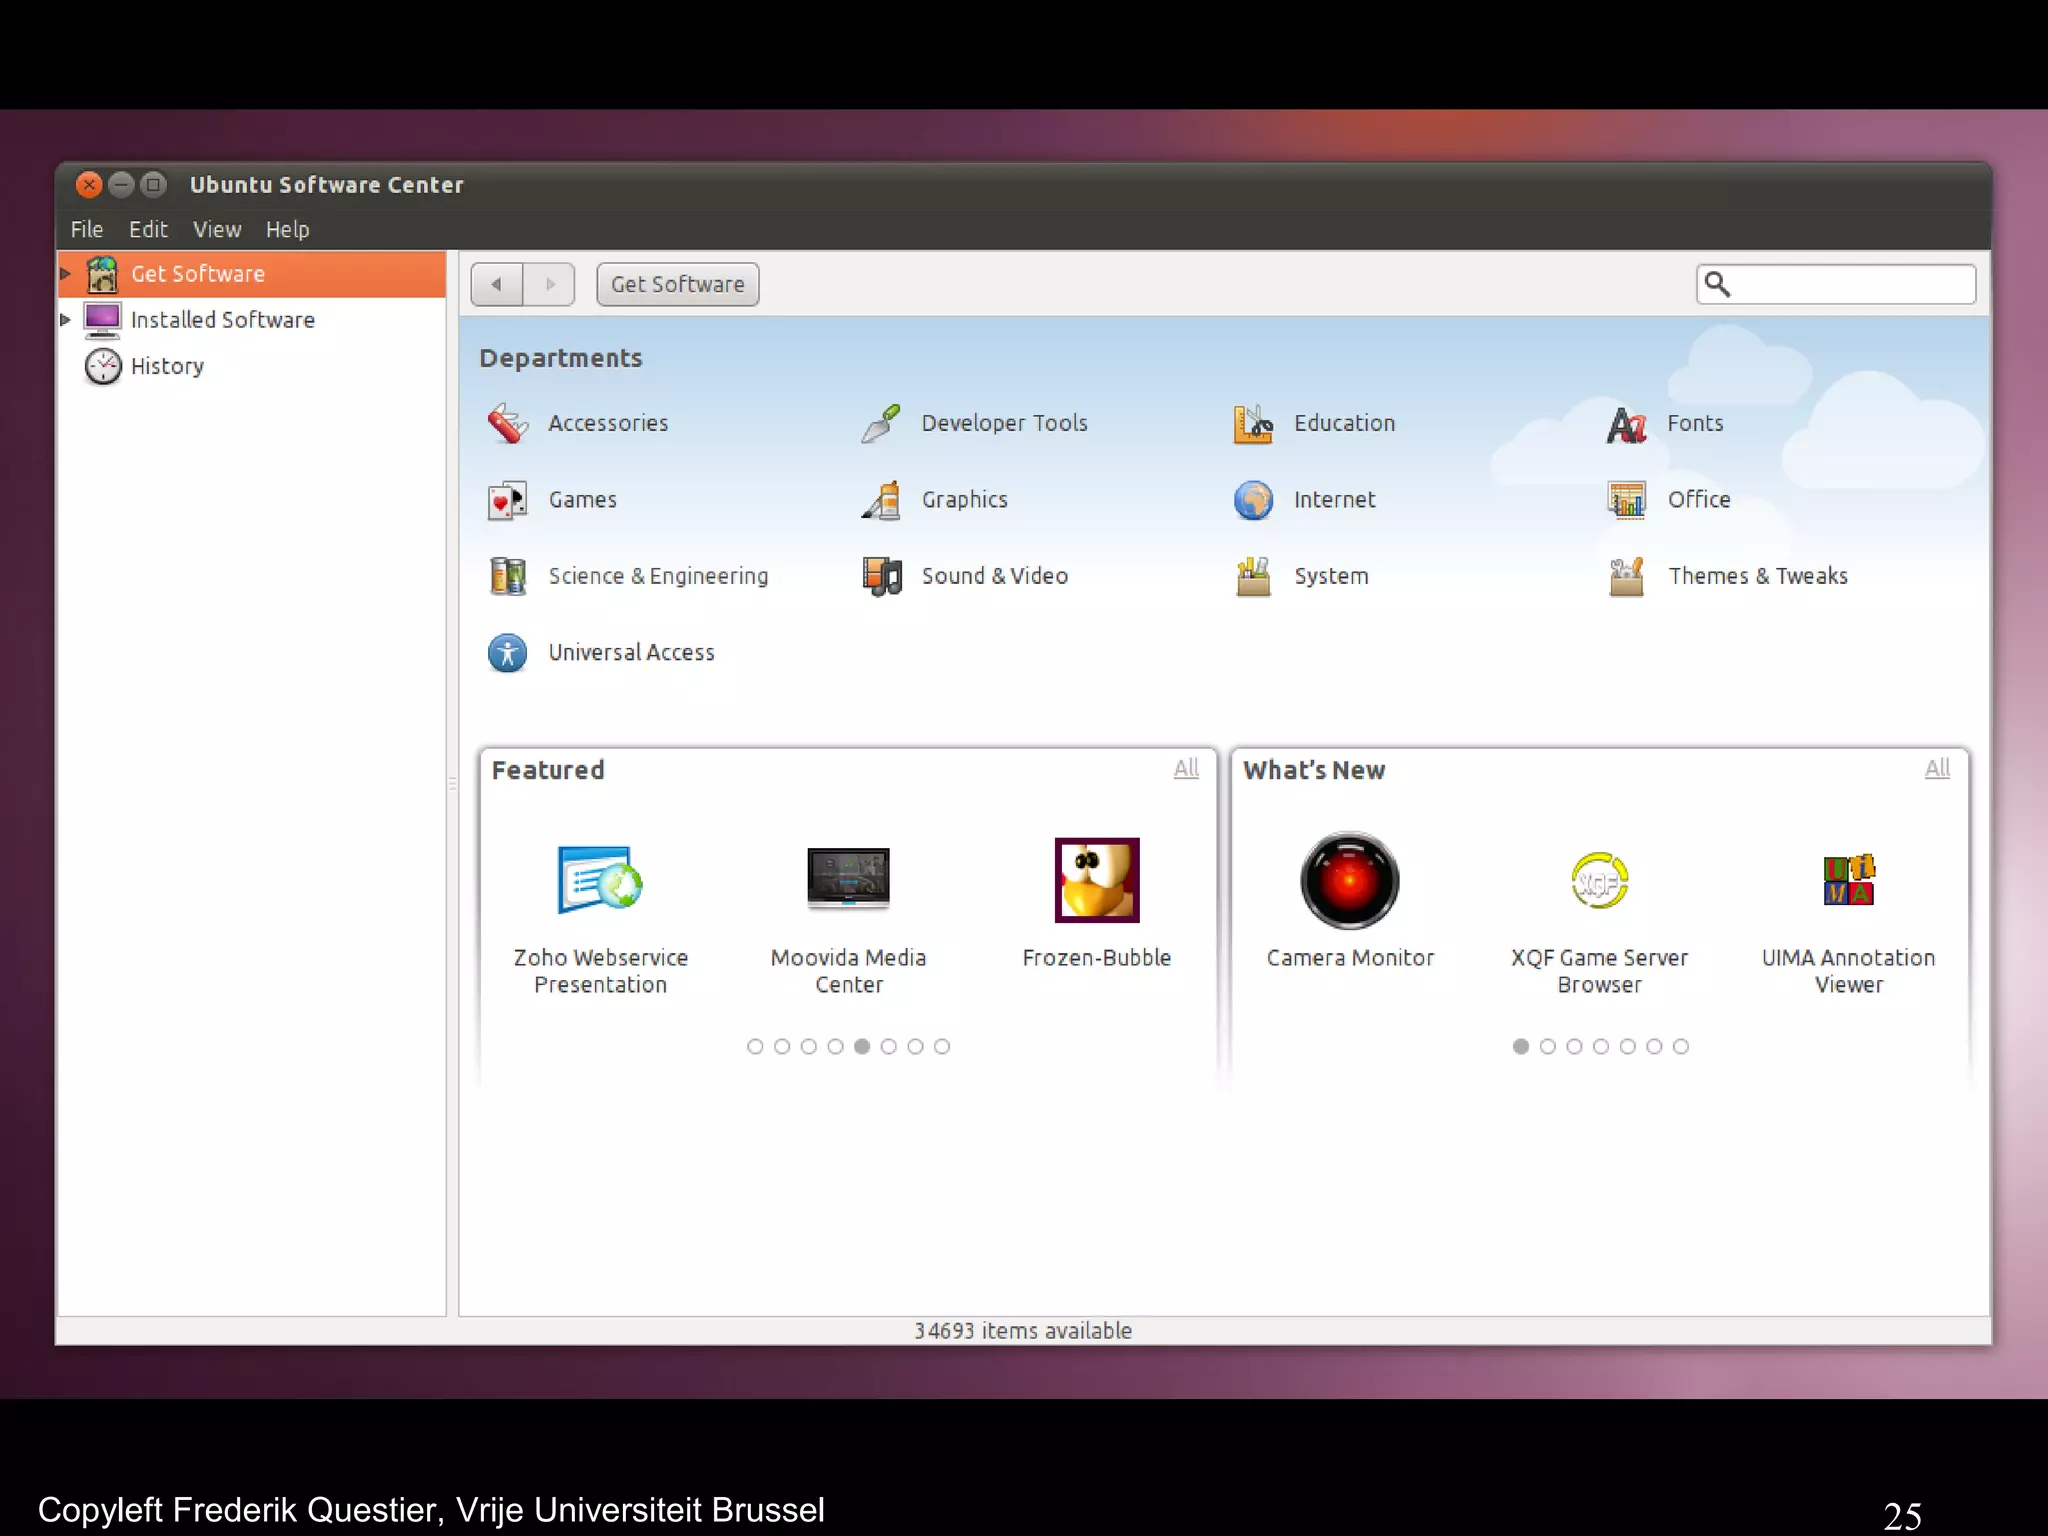Screen dimensions: 2048x1536
Task: Open the Games department icon
Action: point(508,500)
